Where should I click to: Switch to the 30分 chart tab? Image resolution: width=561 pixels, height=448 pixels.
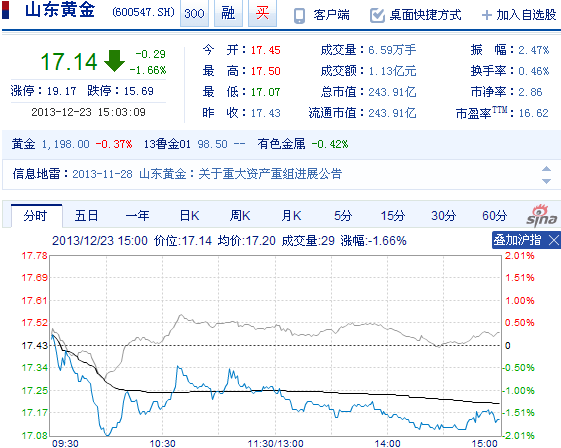[x=443, y=216]
